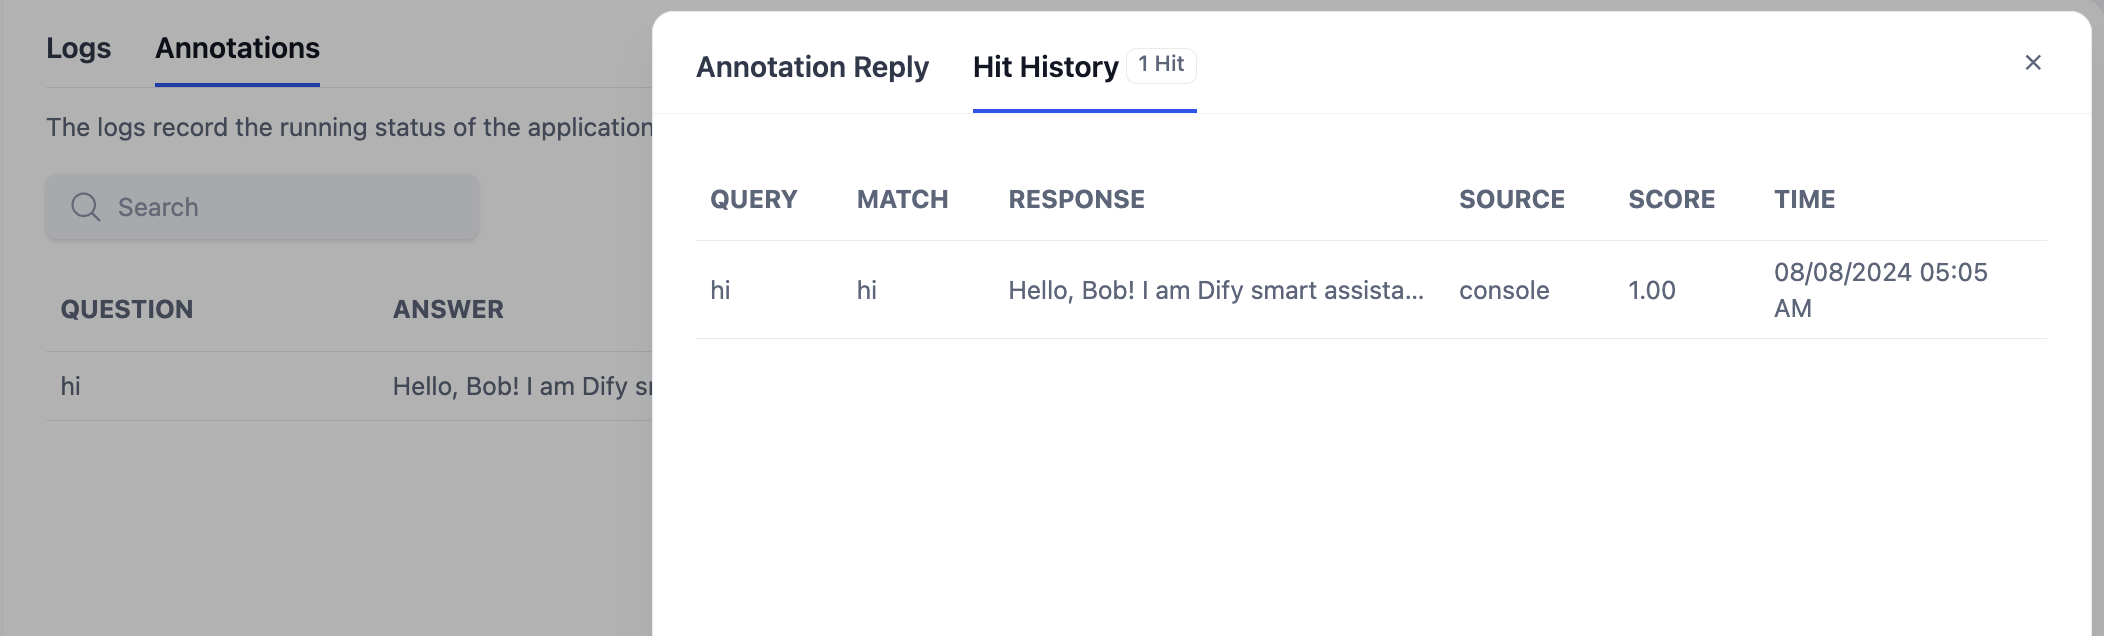This screenshot has width=2104, height=636.
Task: Click the magnifier icon in search box
Action: tap(86, 207)
